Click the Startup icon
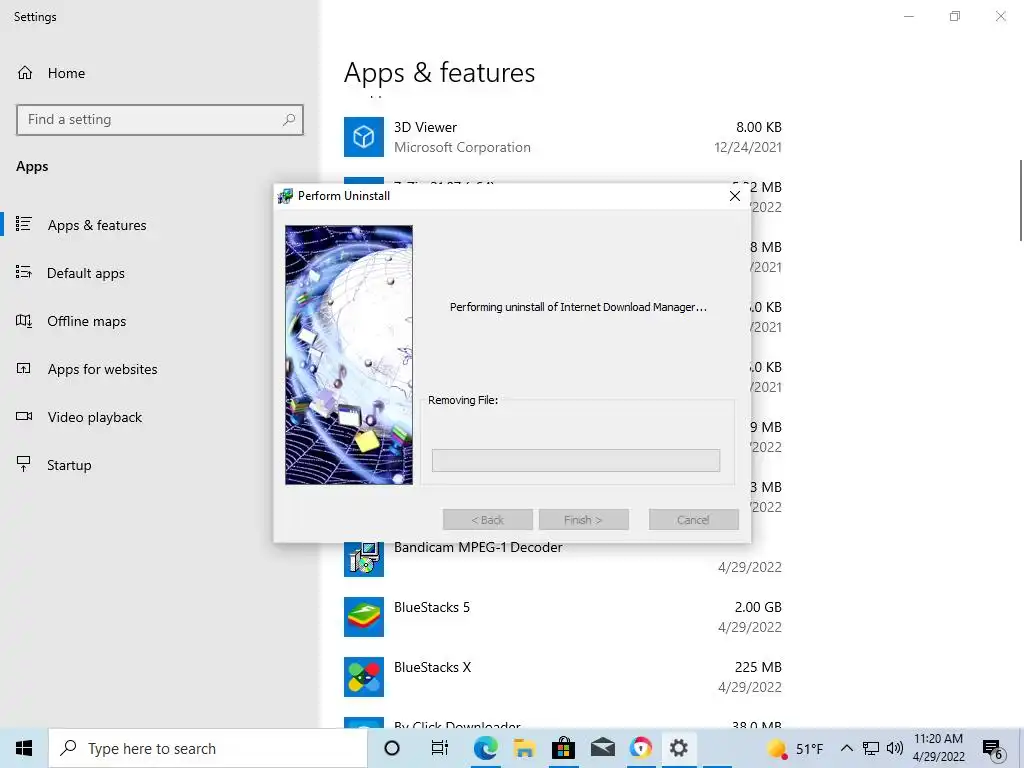Screen dimensions: 1024x768 click(24, 464)
